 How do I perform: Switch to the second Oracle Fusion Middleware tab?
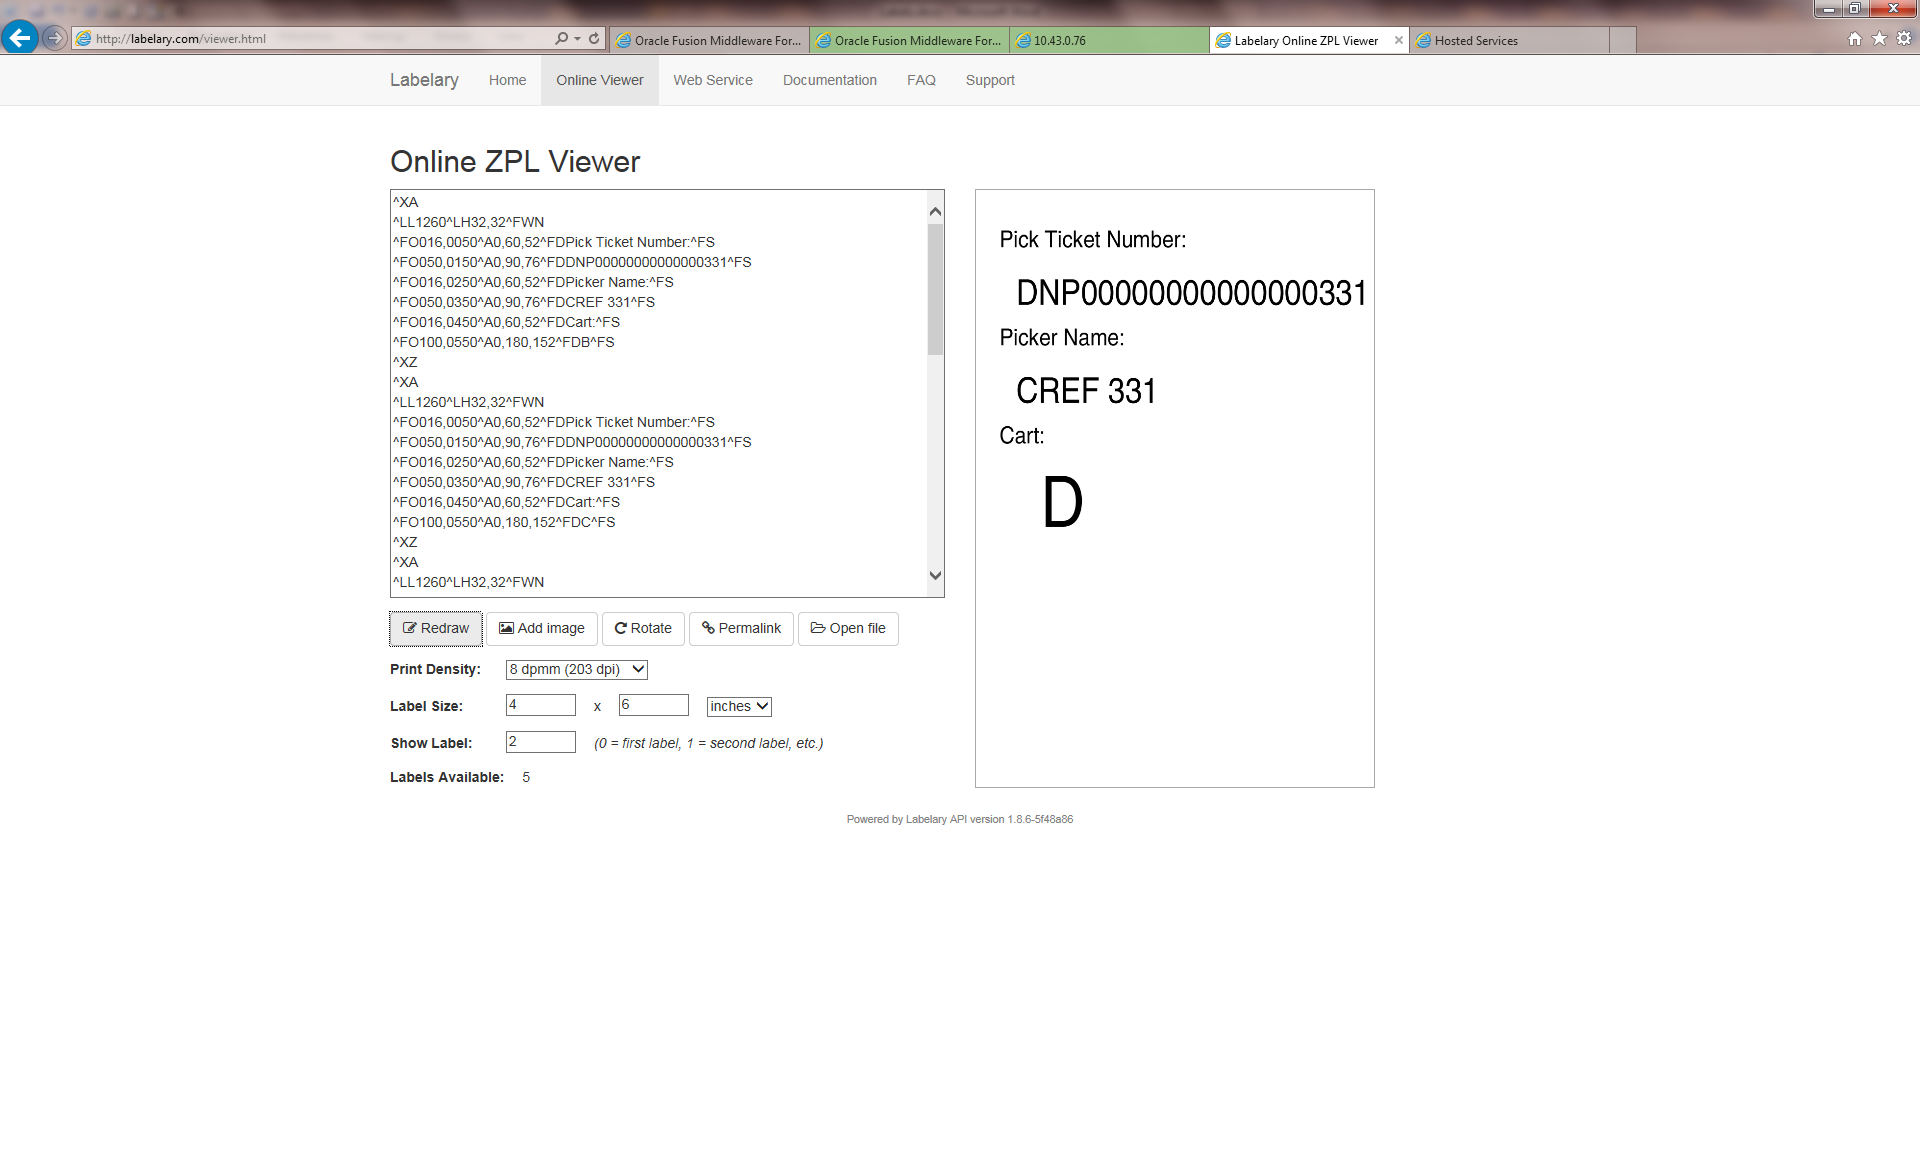pos(909,40)
